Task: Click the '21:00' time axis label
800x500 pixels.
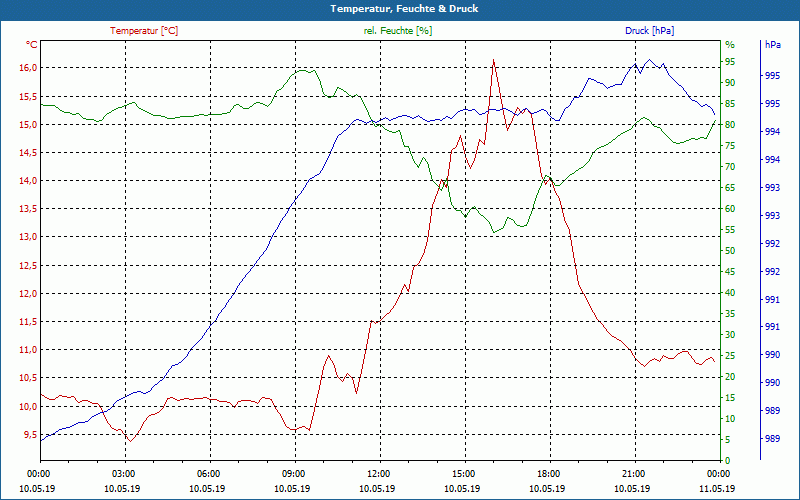Action: click(x=636, y=474)
